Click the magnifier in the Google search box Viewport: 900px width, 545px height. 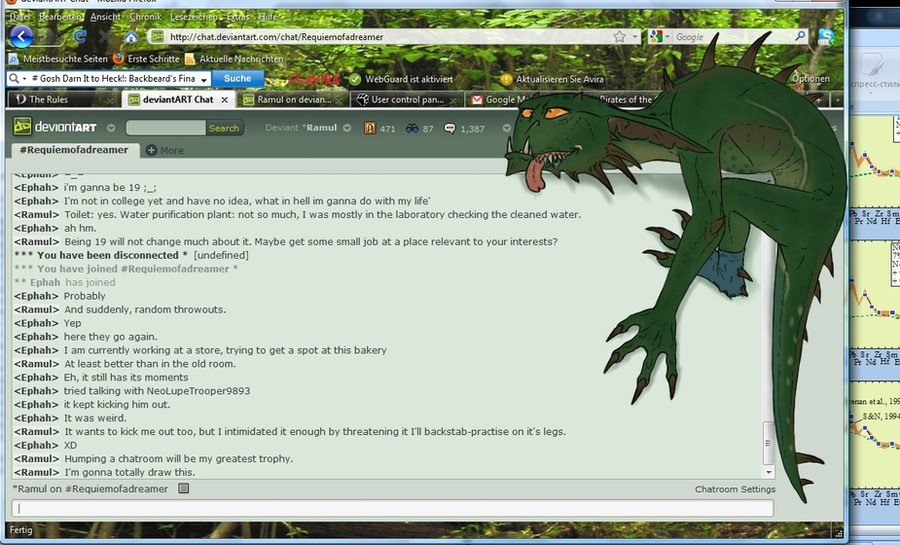800,36
